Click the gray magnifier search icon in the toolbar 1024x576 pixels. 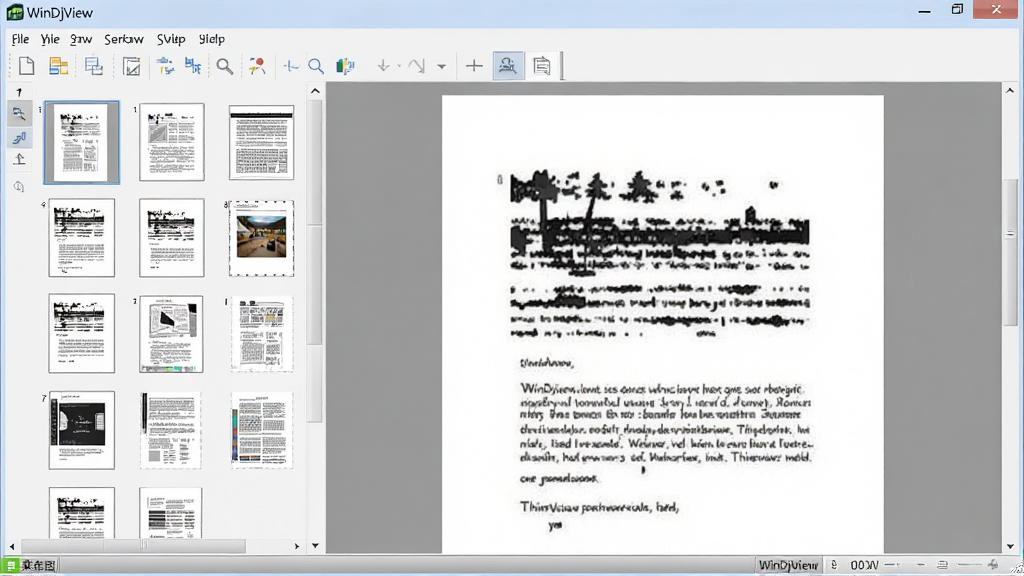pos(225,66)
